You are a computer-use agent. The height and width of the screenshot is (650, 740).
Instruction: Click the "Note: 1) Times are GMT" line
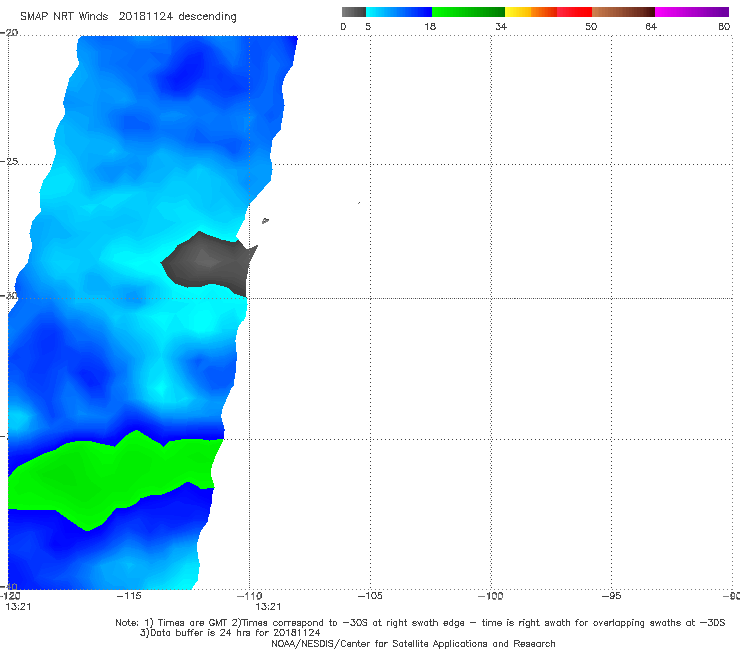coord(420,623)
